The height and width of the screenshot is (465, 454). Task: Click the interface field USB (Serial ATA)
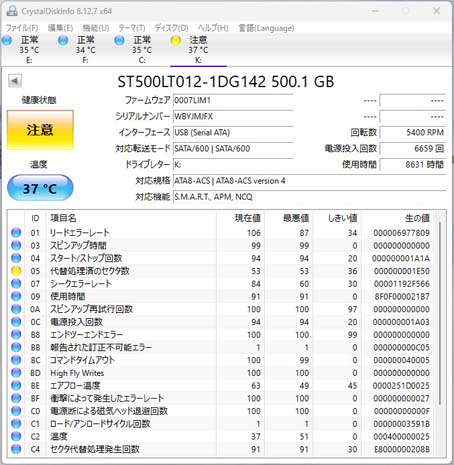[233, 132]
